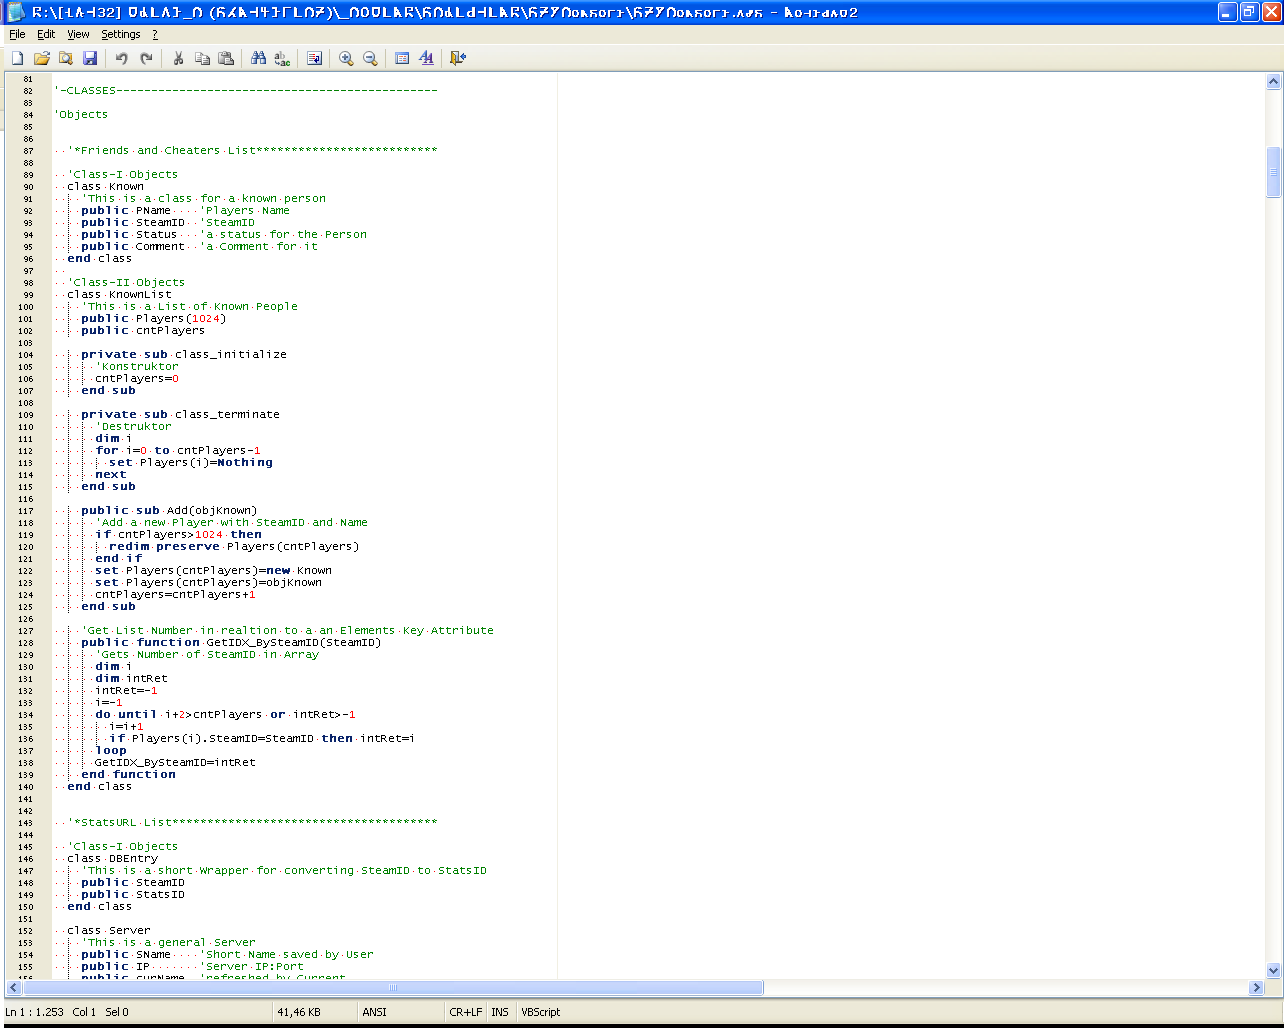Image resolution: width=1284 pixels, height=1028 pixels.
Task: Click the 'Col 1' status entry
Action: 84,1012
